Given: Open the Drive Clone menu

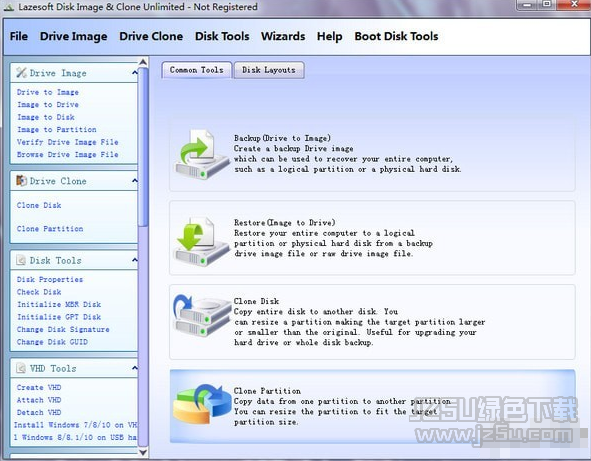Looking at the screenshot, I should [x=151, y=36].
